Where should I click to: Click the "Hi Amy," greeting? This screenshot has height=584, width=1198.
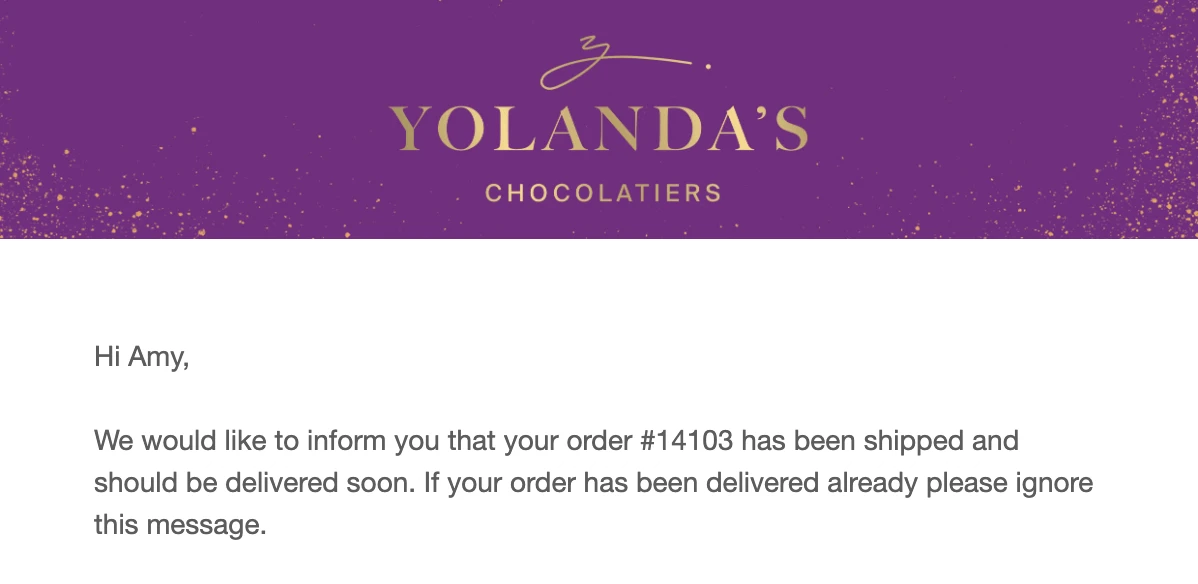tap(141, 357)
